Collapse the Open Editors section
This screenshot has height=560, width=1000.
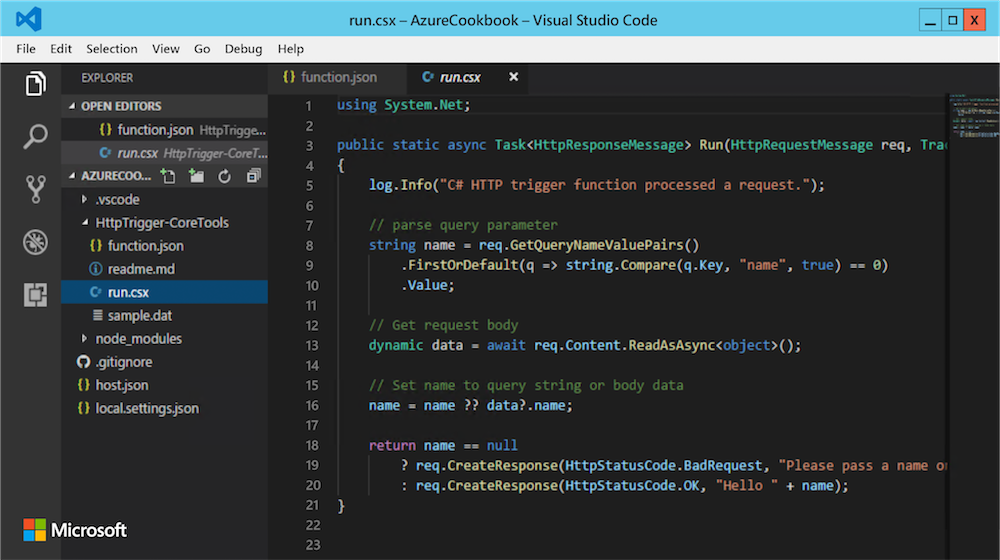72,106
